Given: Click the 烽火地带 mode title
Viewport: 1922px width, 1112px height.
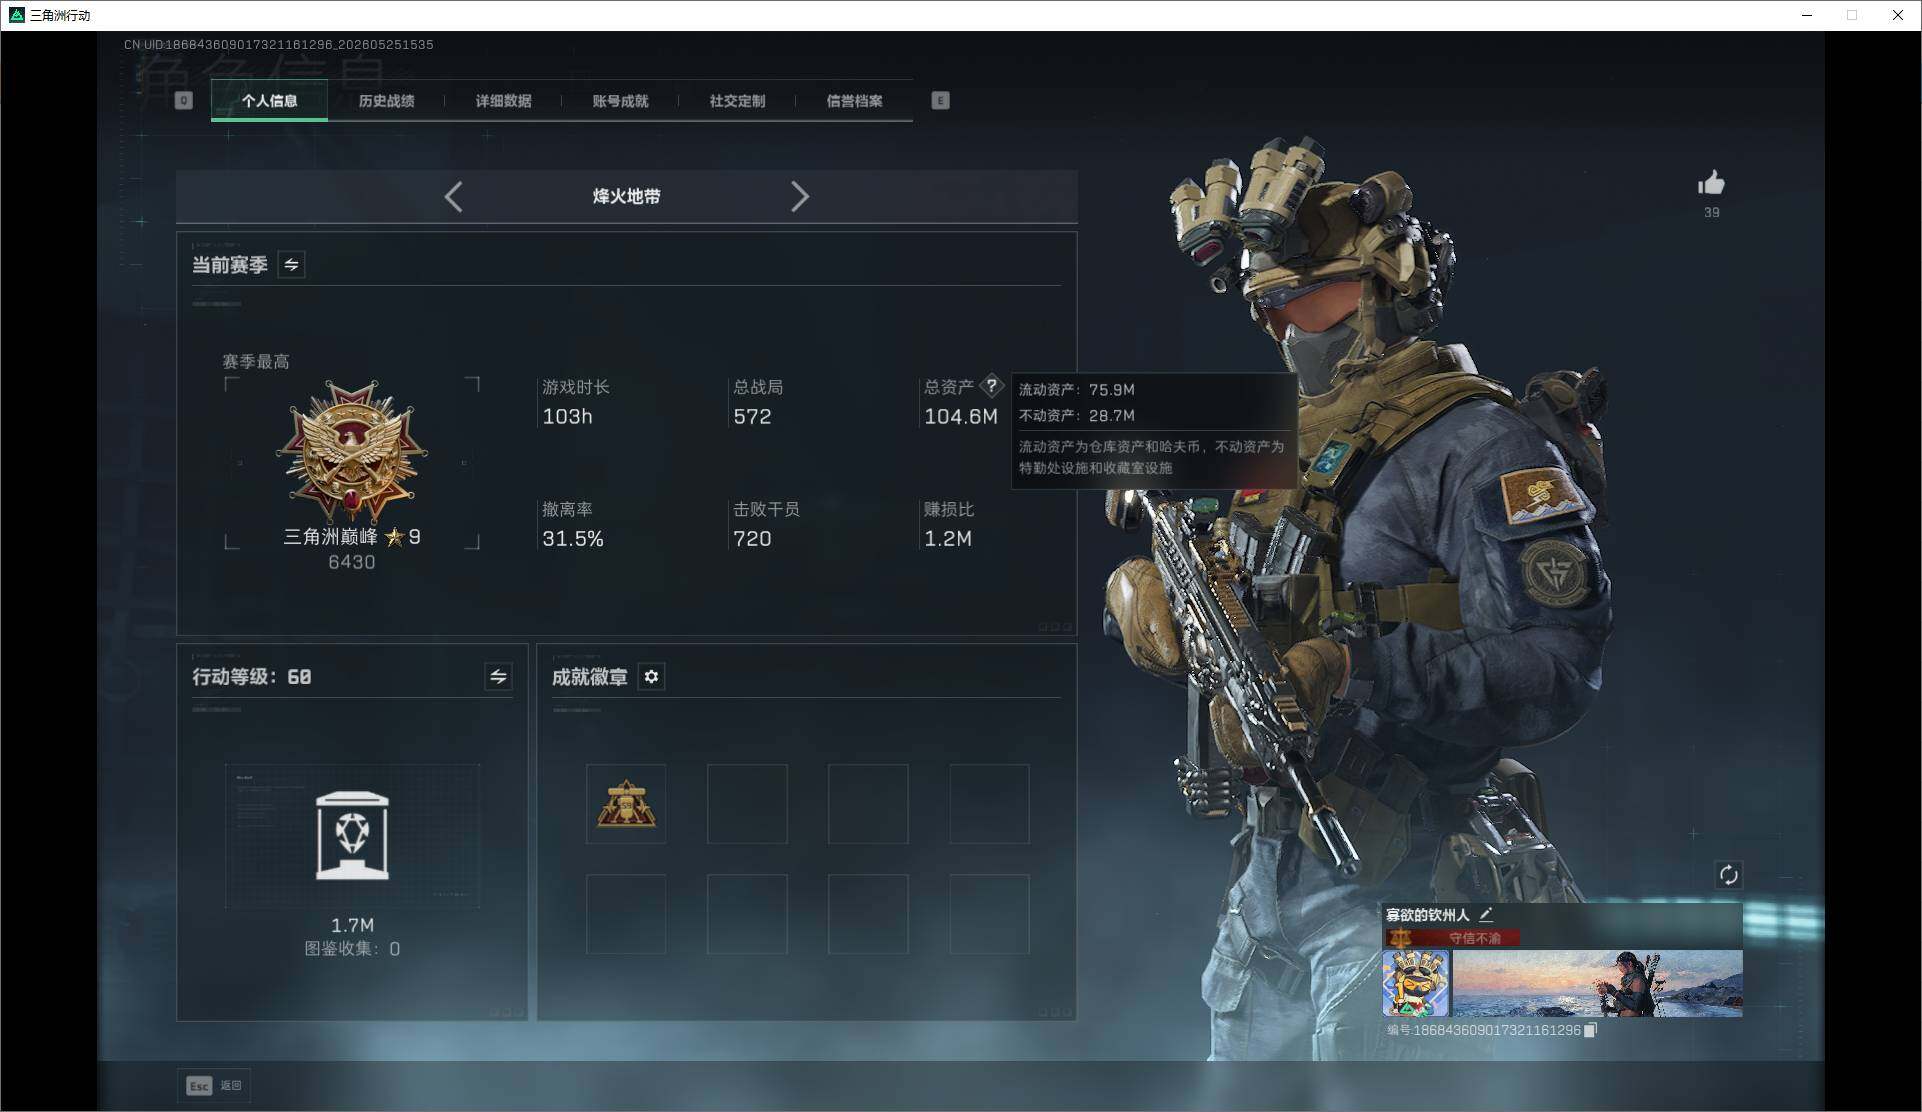Looking at the screenshot, I should [x=626, y=196].
